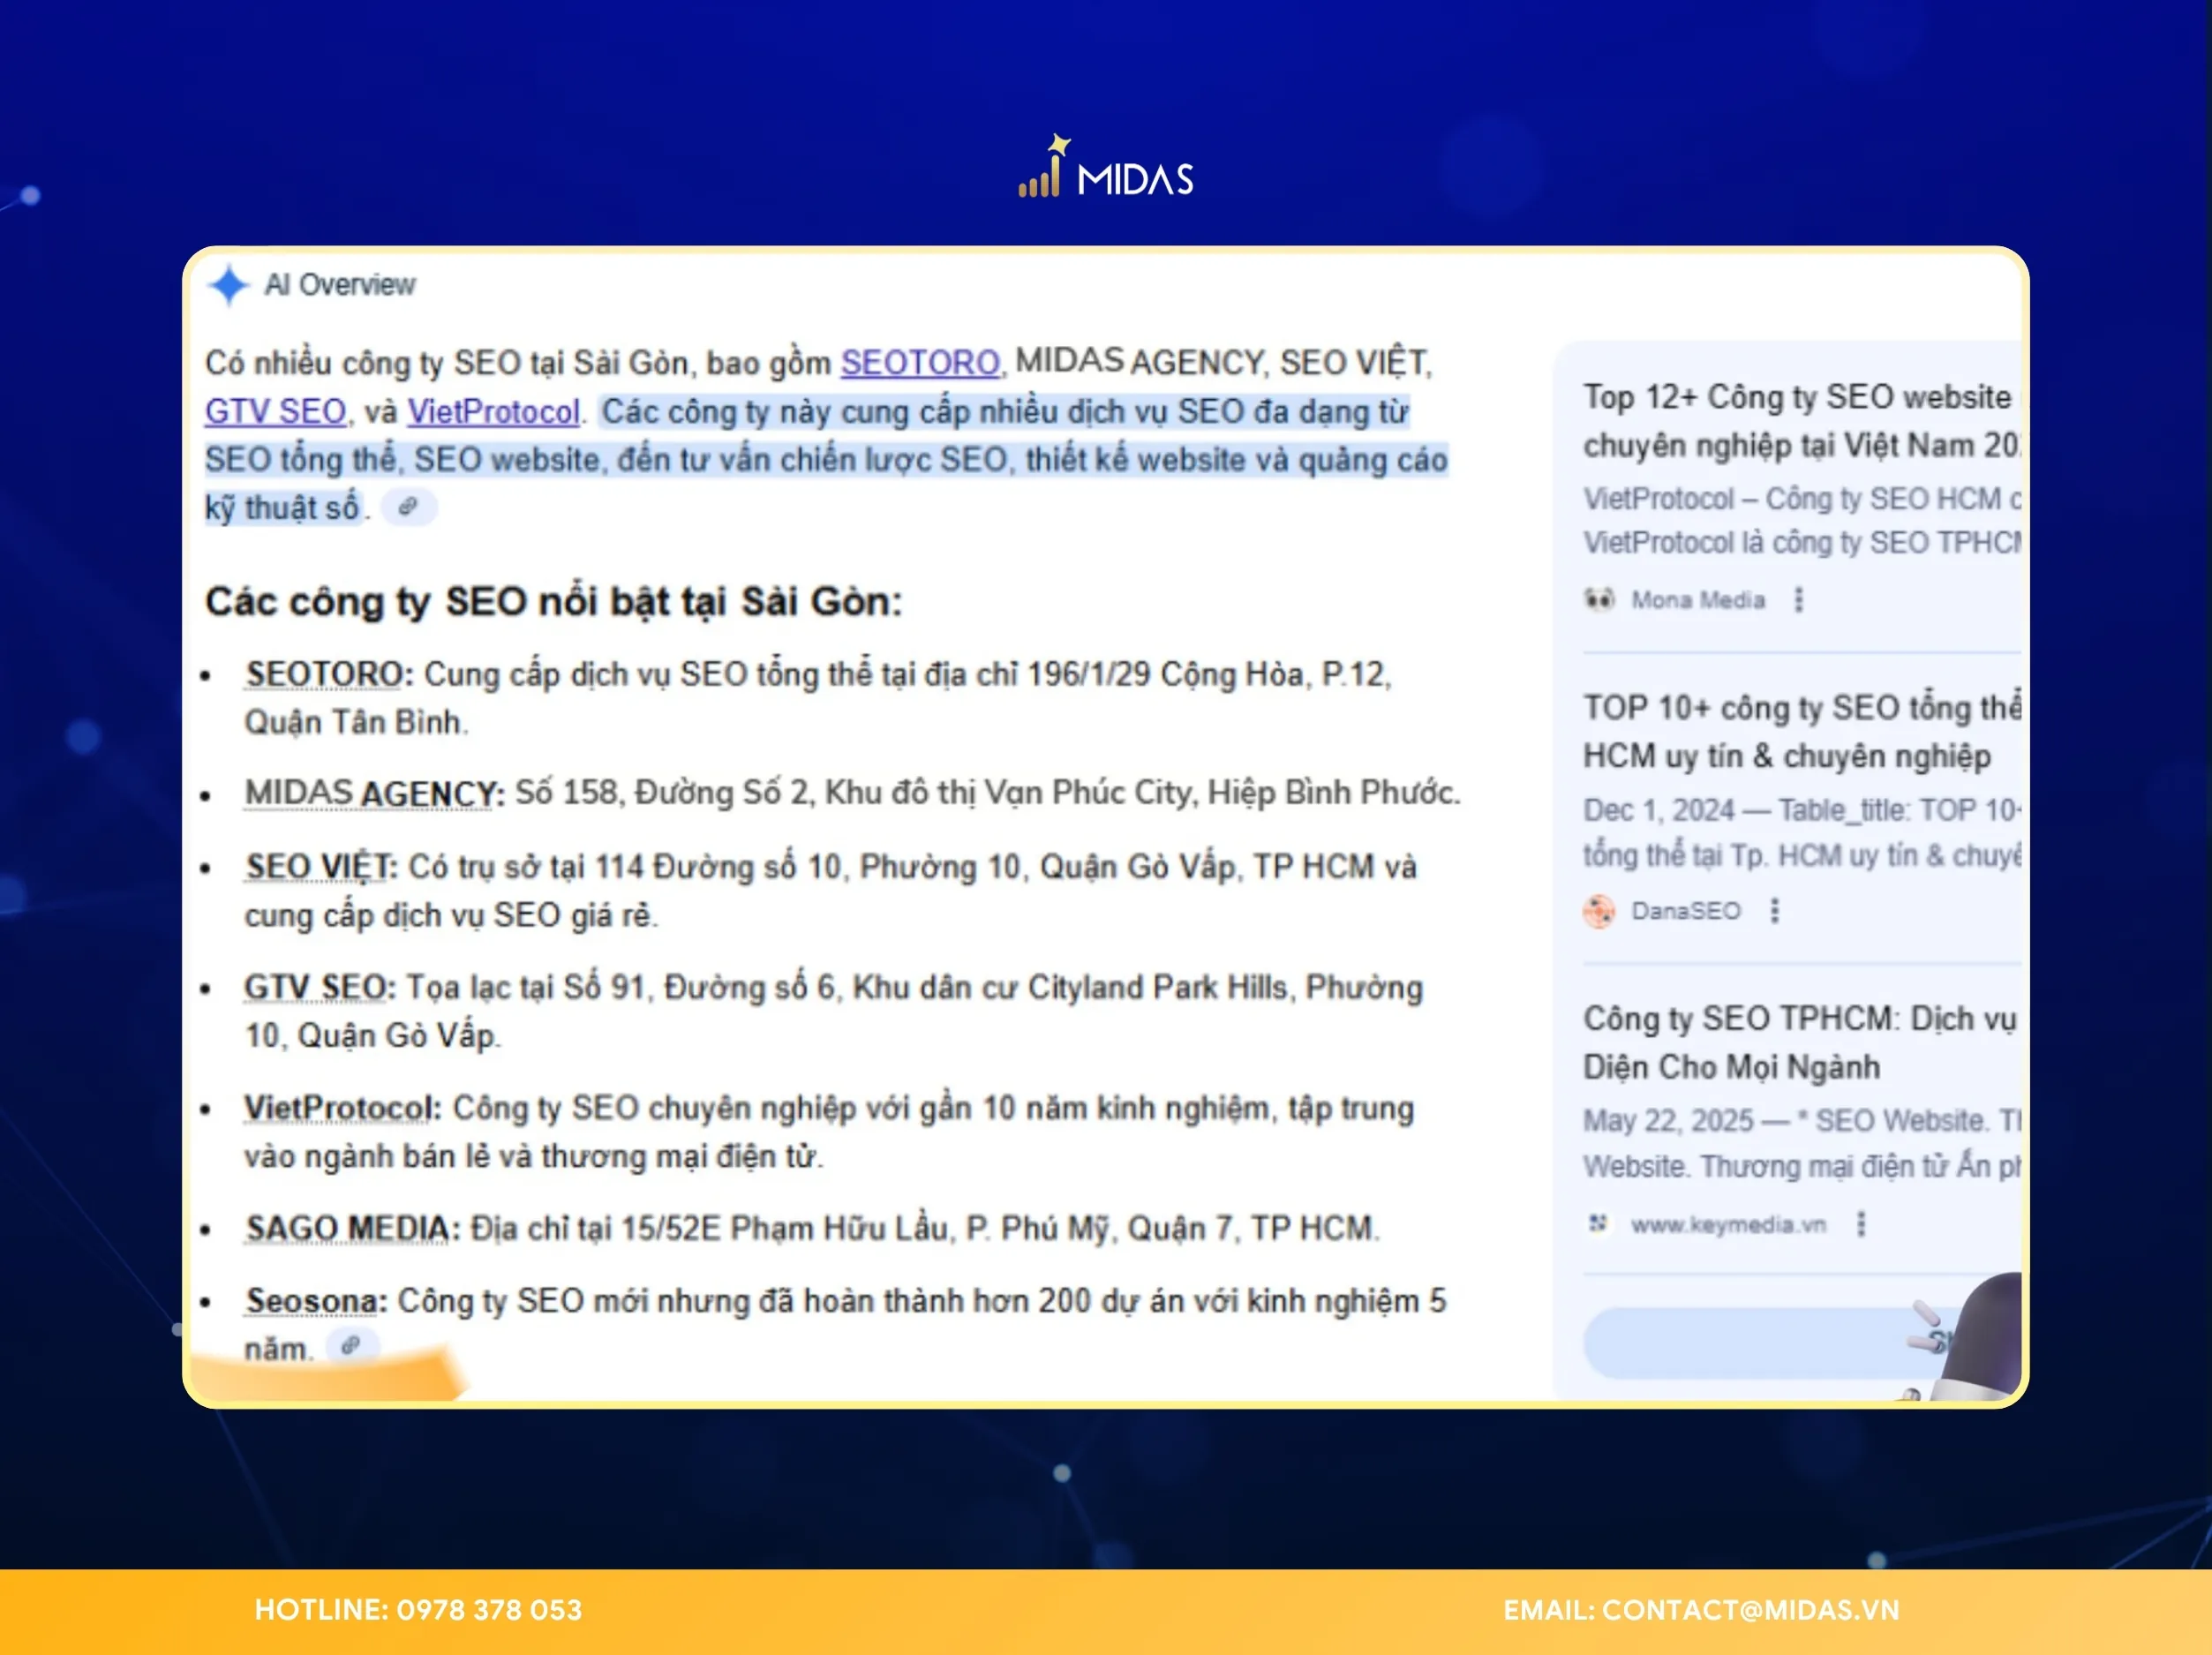The image size is (2212, 1655).
Task: Open the three-dot menu beside DanaSEO
Action: point(1775,910)
